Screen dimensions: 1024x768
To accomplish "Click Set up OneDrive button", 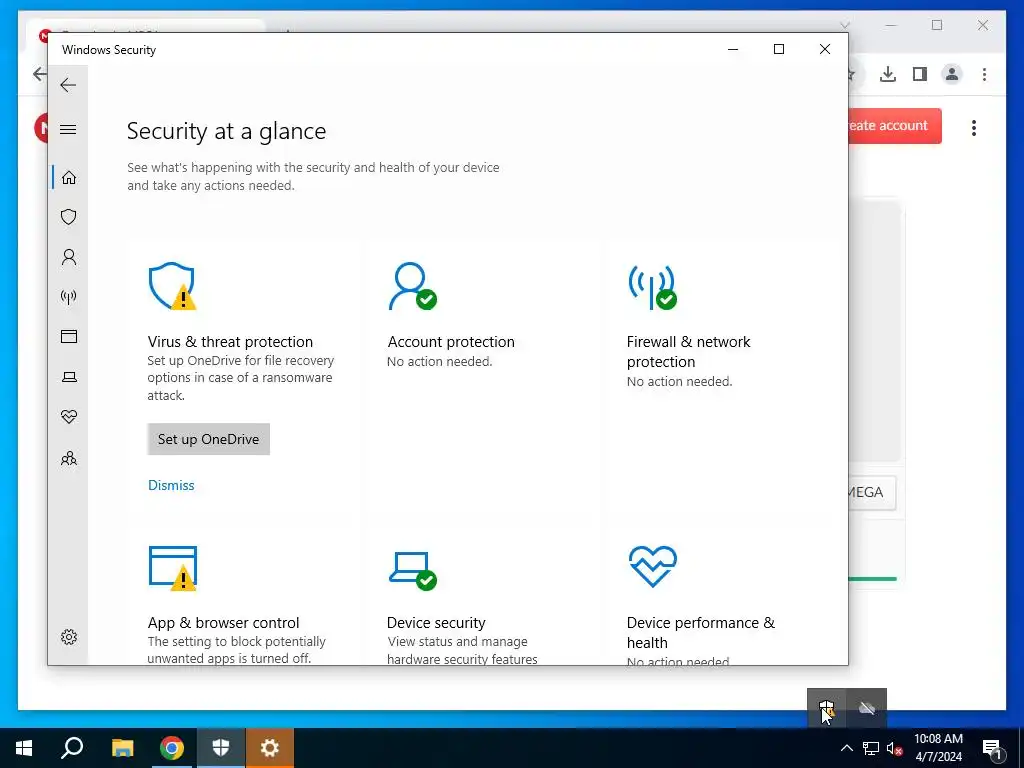I will (208, 439).
